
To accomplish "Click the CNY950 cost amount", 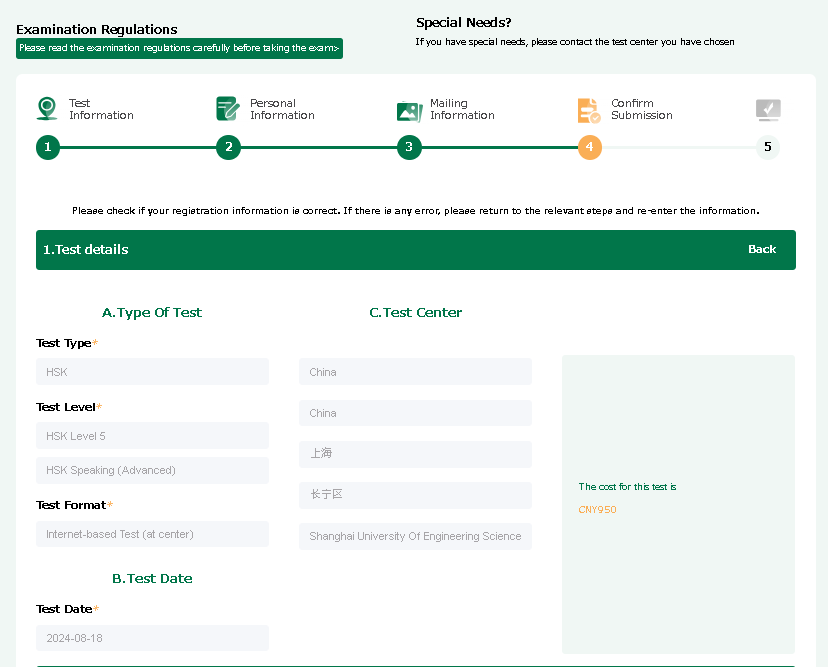I will tap(597, 510).
